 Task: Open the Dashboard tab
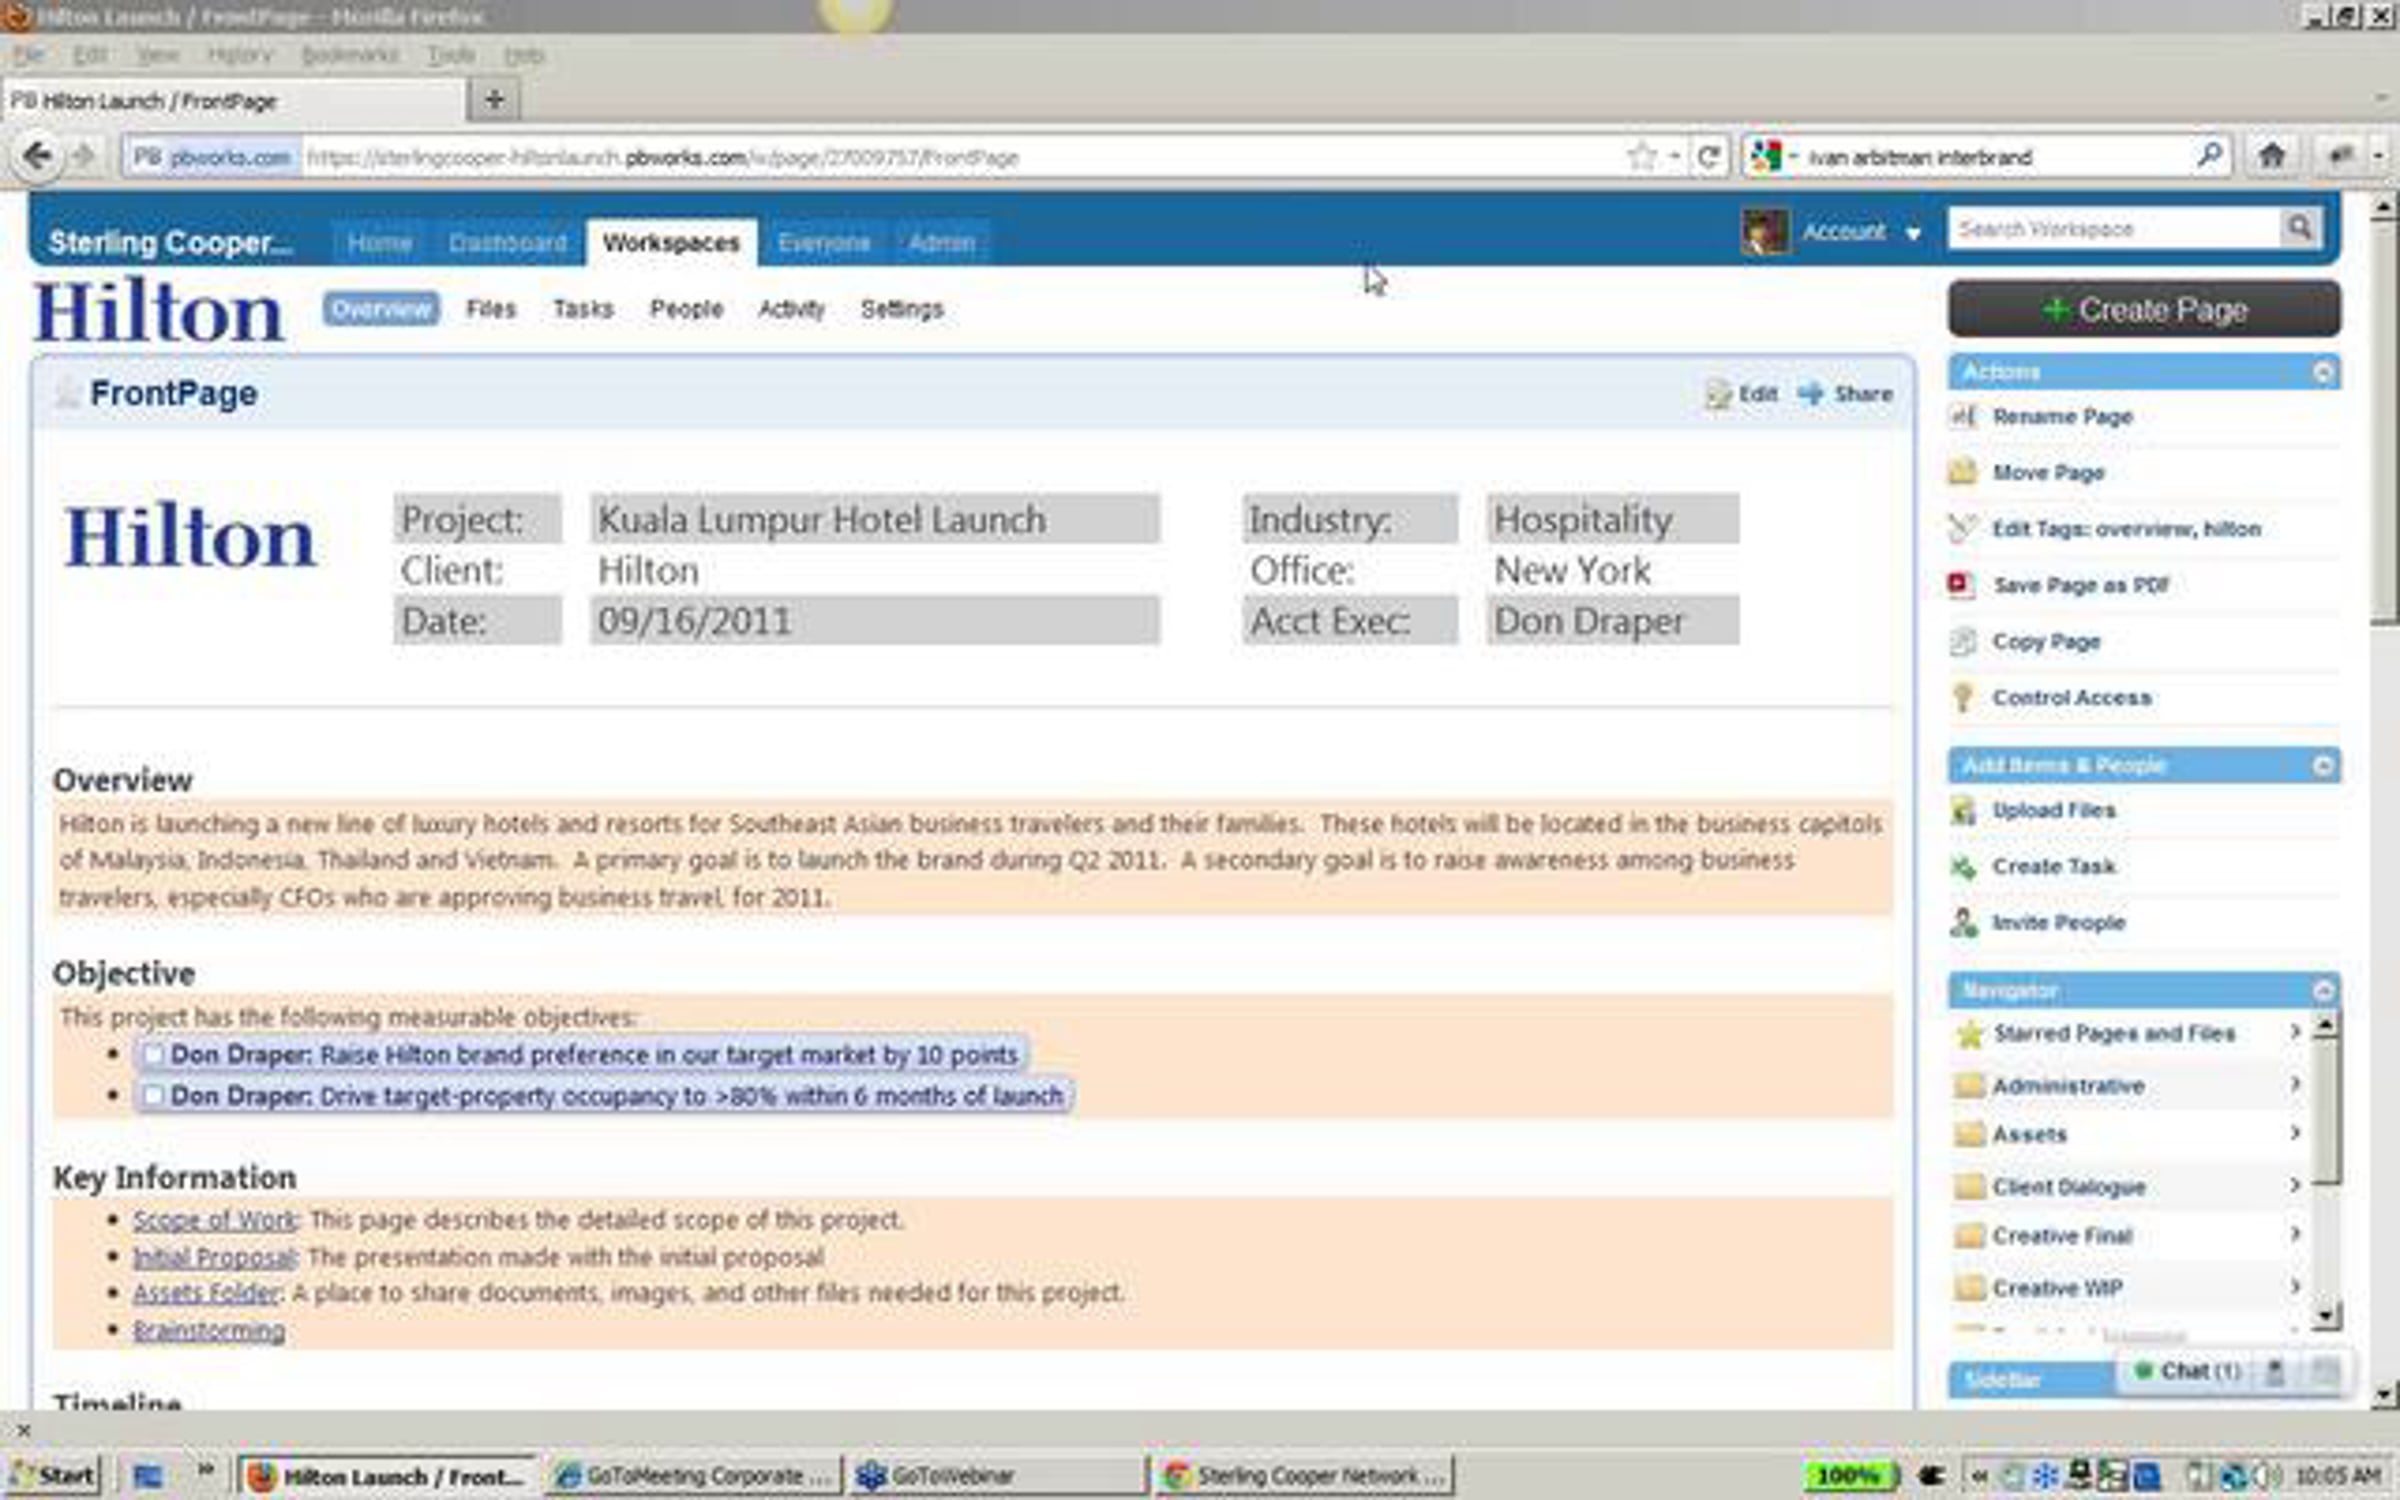click(507, 243)
